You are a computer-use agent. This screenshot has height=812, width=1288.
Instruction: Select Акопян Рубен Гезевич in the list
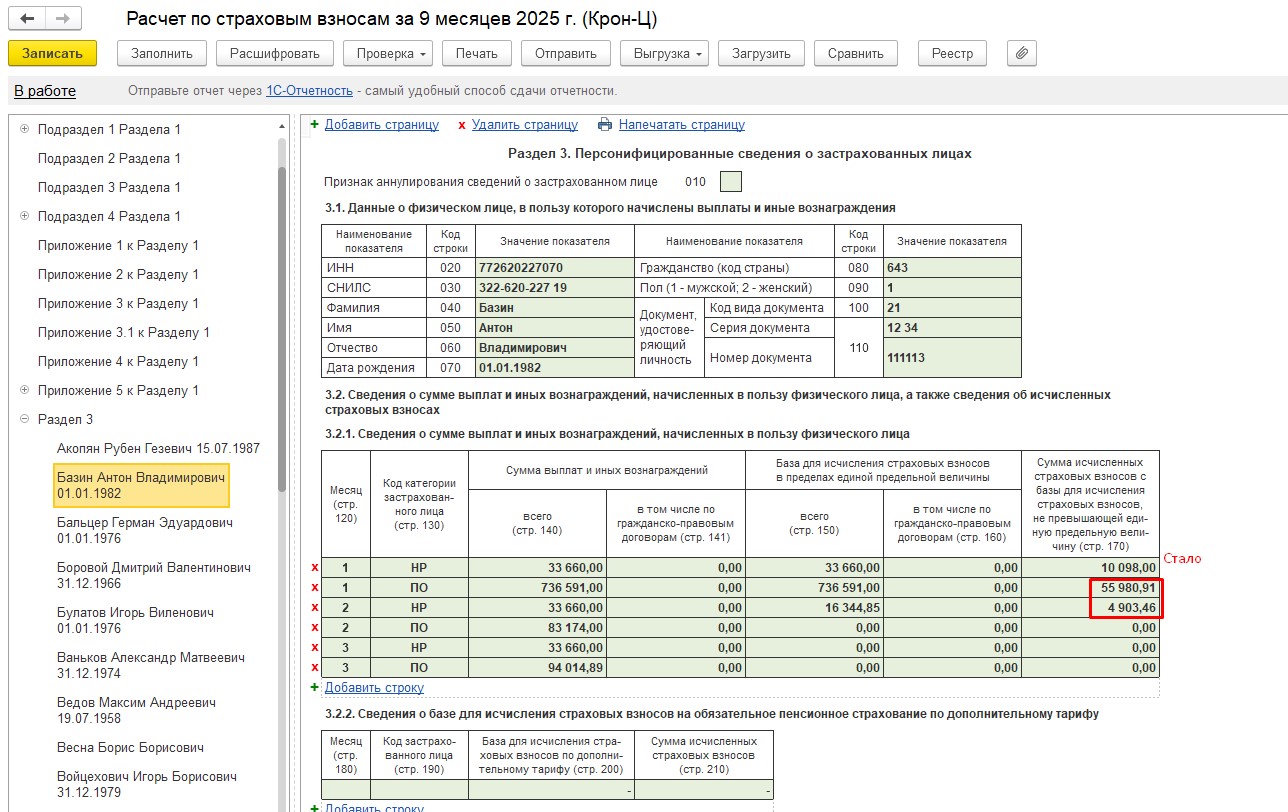[158, 448]
